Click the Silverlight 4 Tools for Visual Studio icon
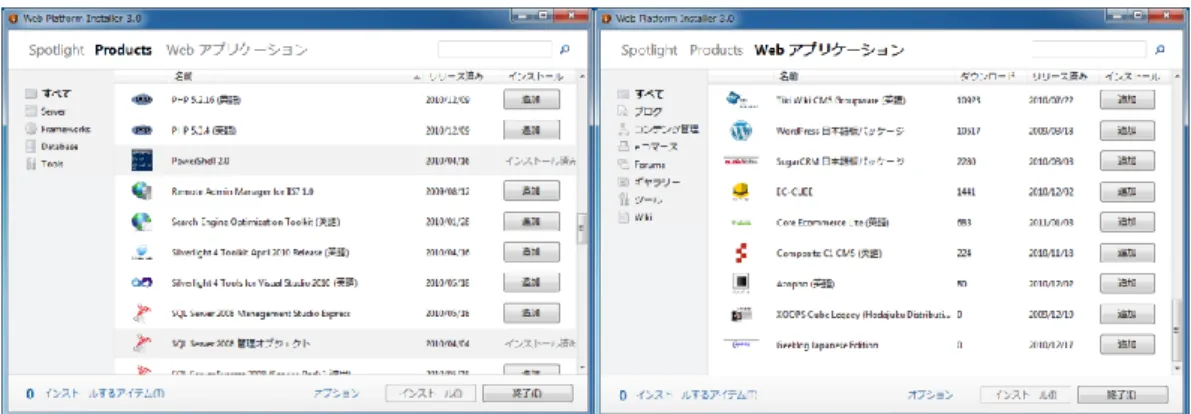1191x414 pixels. pos(142,283)
